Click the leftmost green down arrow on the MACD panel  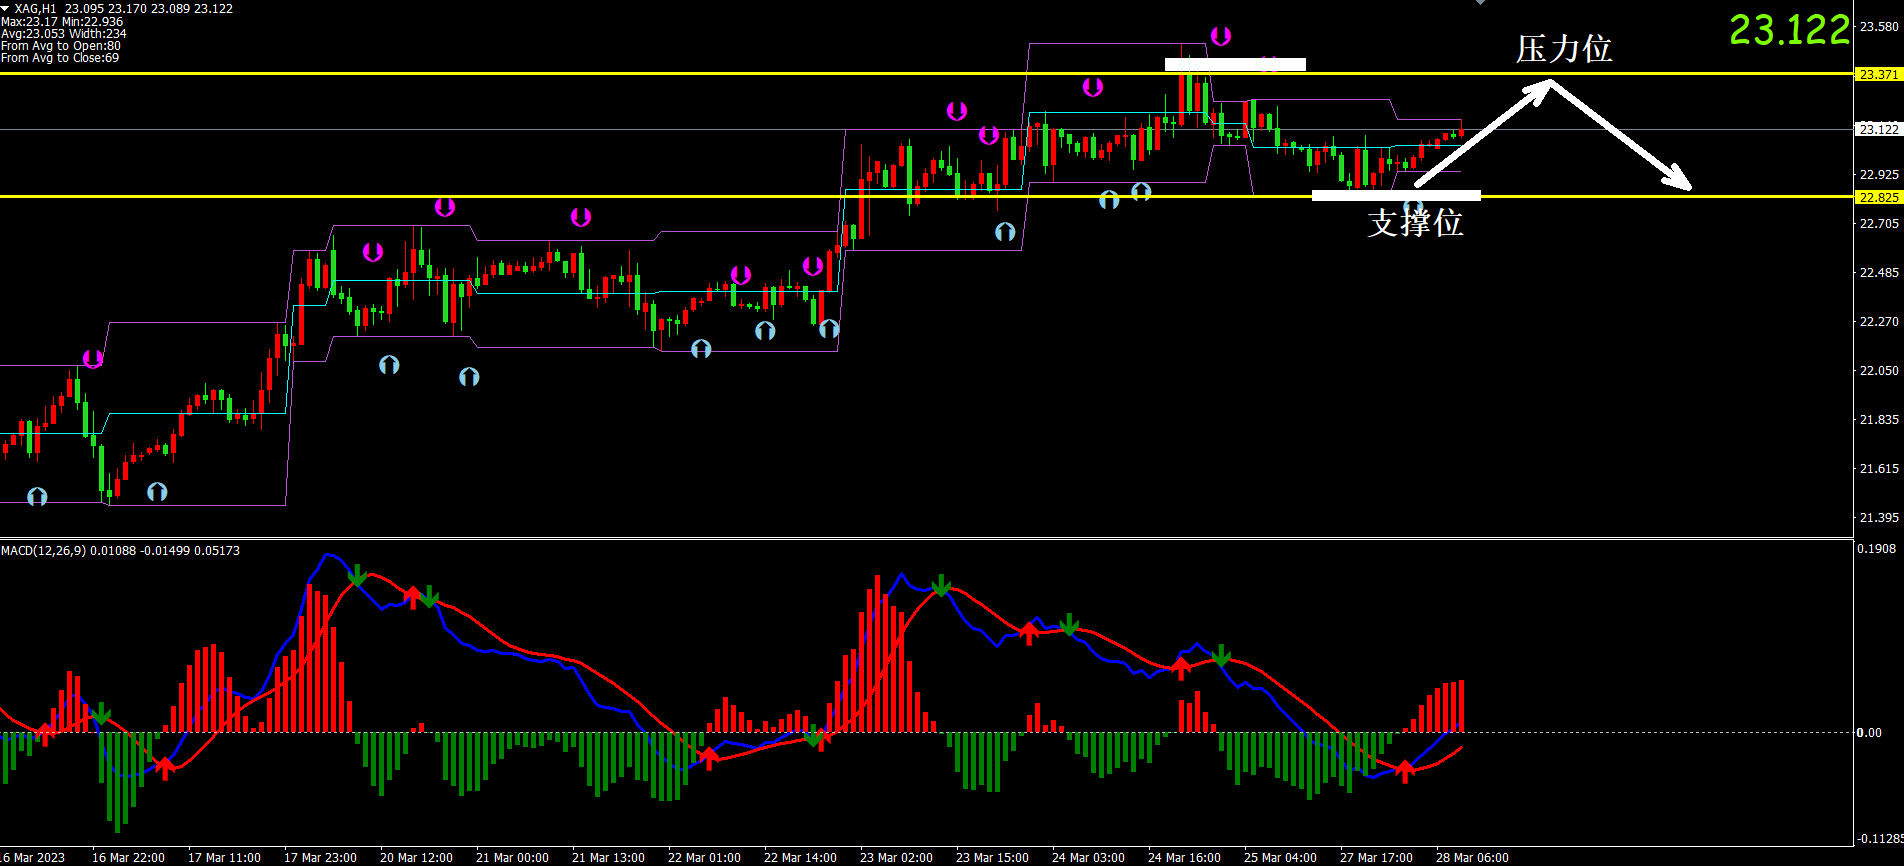pos(101,714)
